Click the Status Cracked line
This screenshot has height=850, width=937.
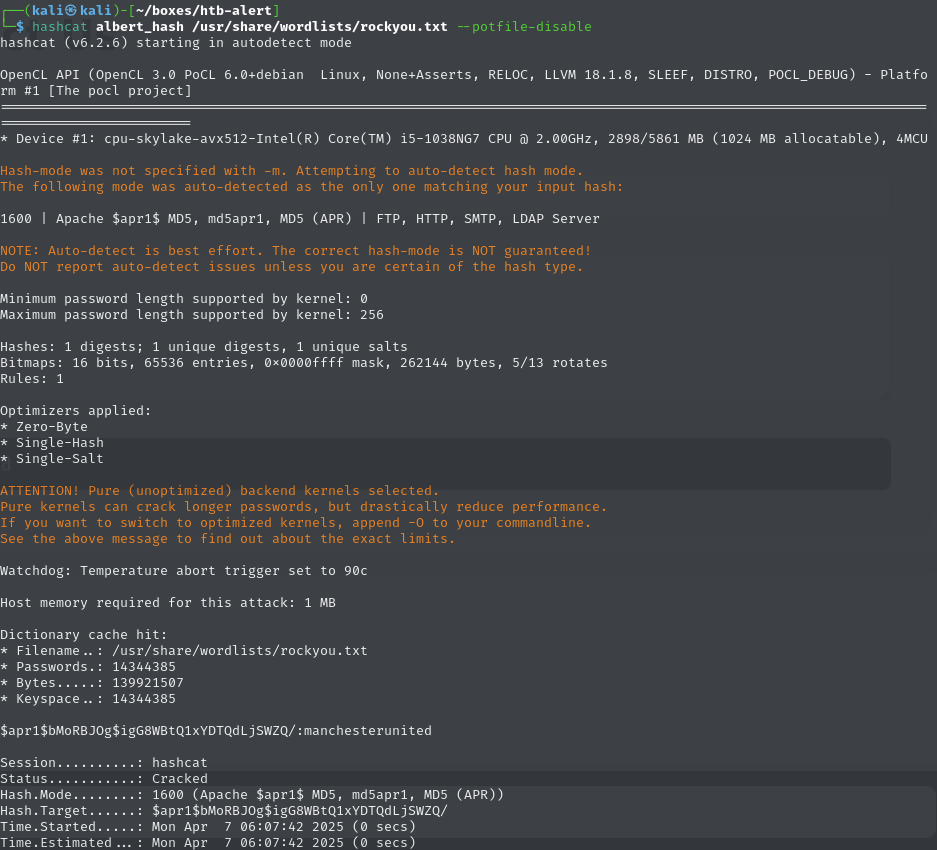coord(104,779)
